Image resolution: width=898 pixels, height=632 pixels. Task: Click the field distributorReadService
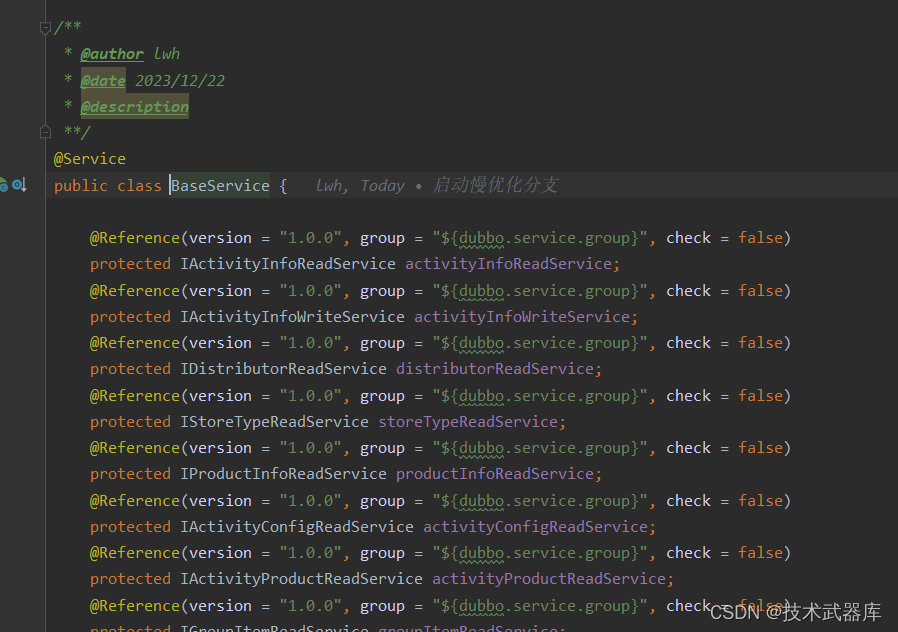pyautogui.click(x=495, y=369)
